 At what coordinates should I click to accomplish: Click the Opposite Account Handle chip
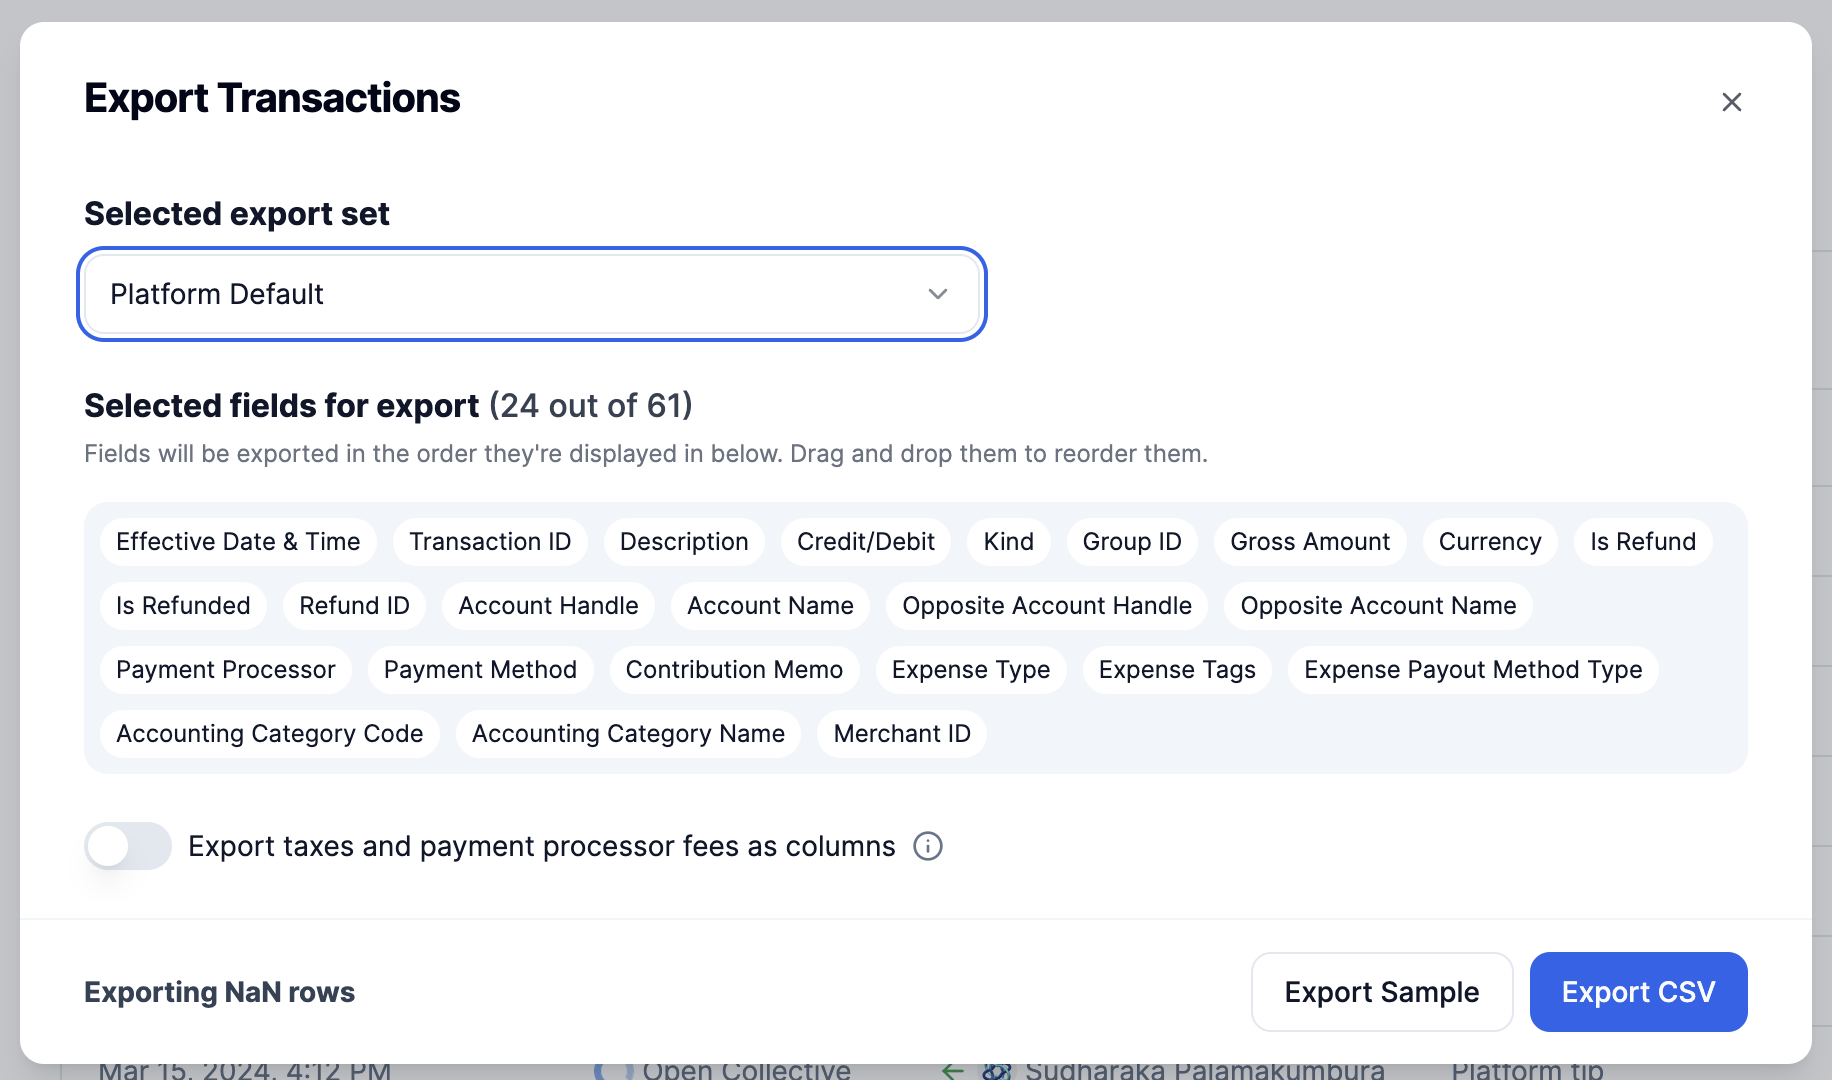pyautogui.click(x=1047, y=606)
